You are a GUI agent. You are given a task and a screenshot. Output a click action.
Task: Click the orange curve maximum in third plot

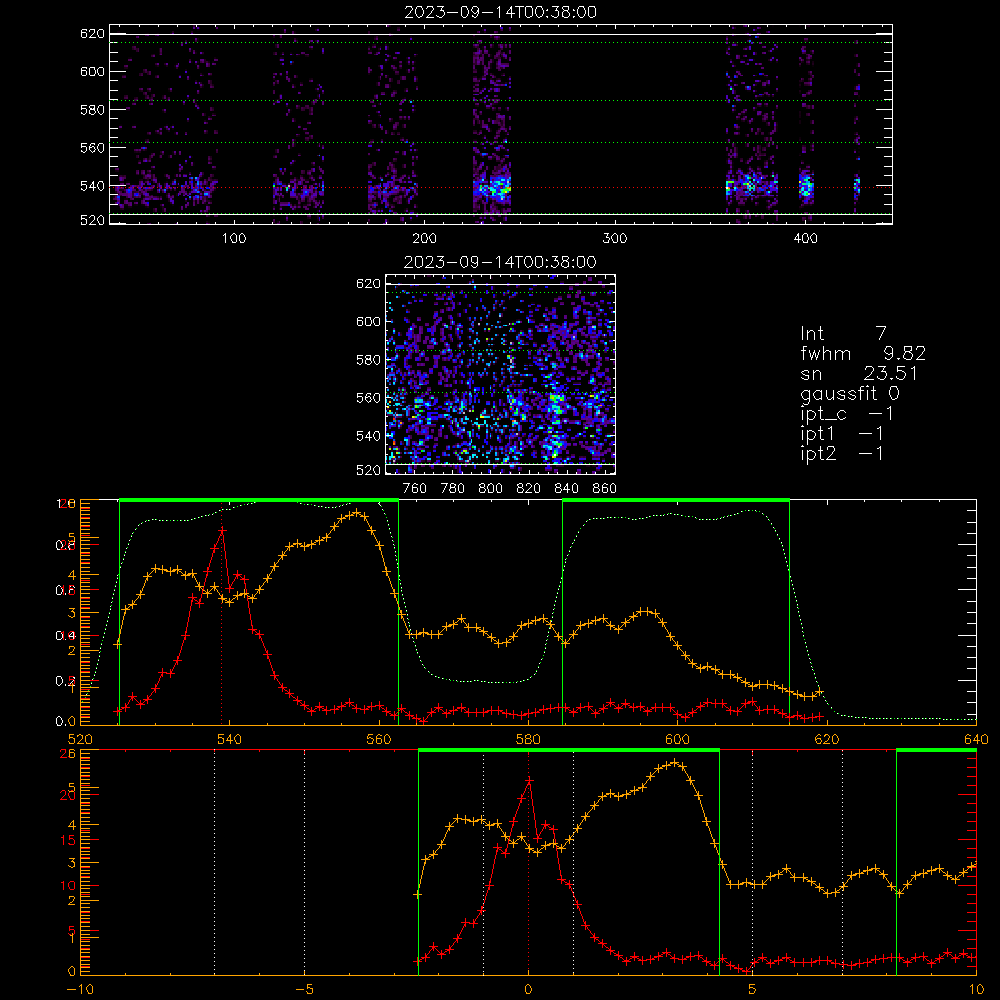357,512
